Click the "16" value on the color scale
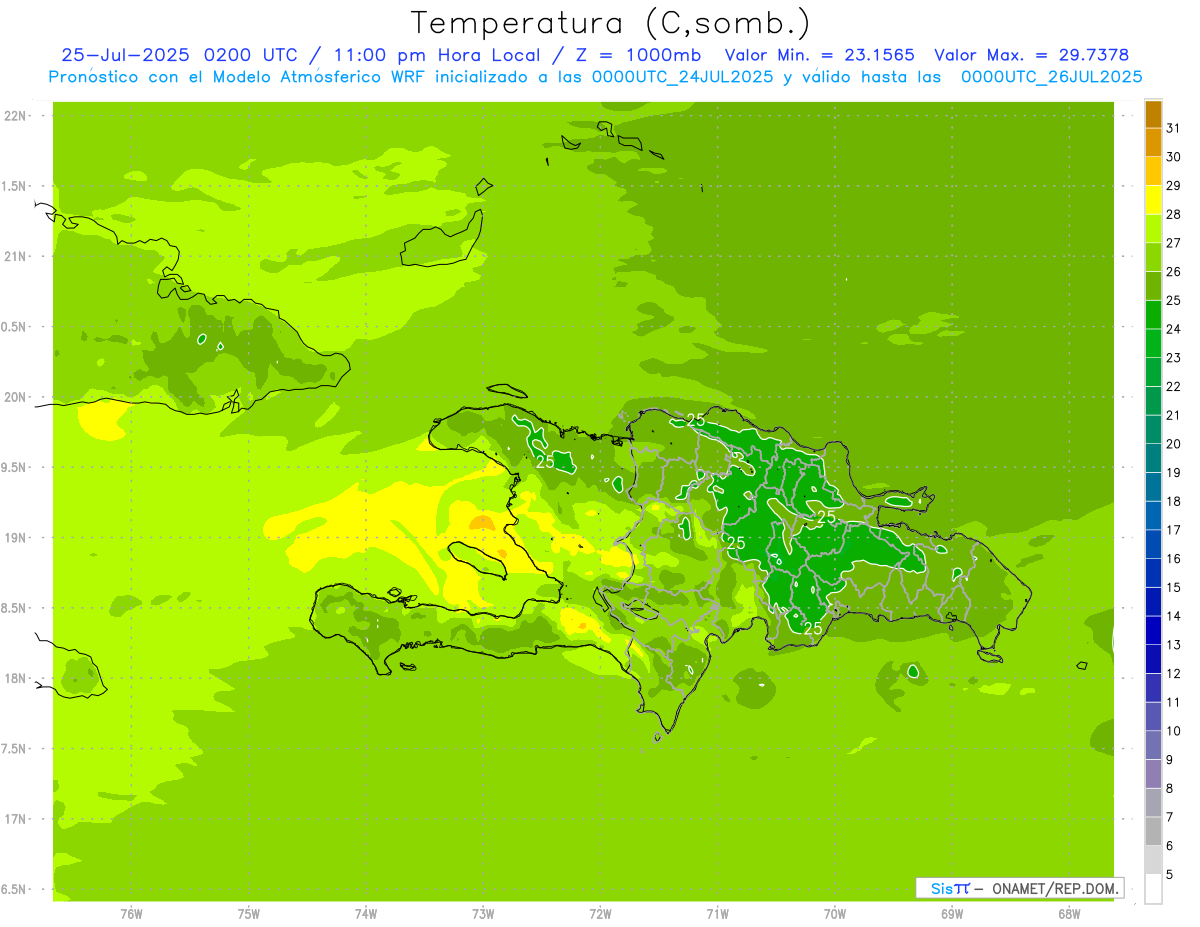Viewport: 1200px width, 927px height. tap(1174, 559)
